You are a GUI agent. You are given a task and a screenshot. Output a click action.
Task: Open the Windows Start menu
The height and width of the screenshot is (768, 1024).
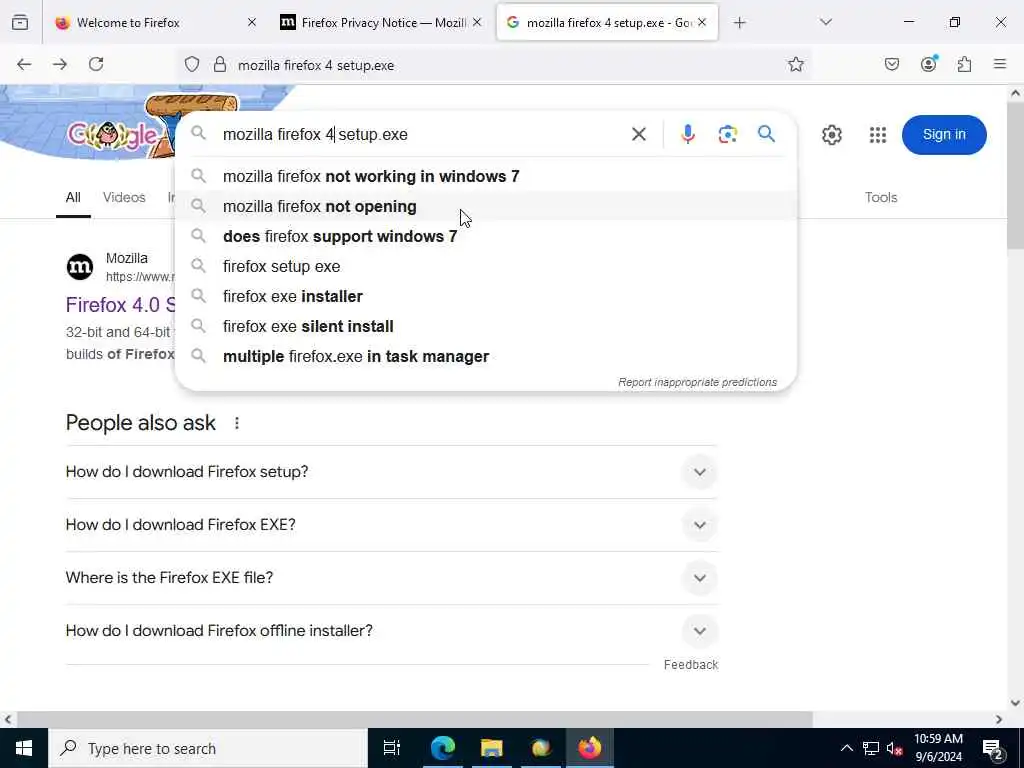pyautogui.click(x=24, y=748)
